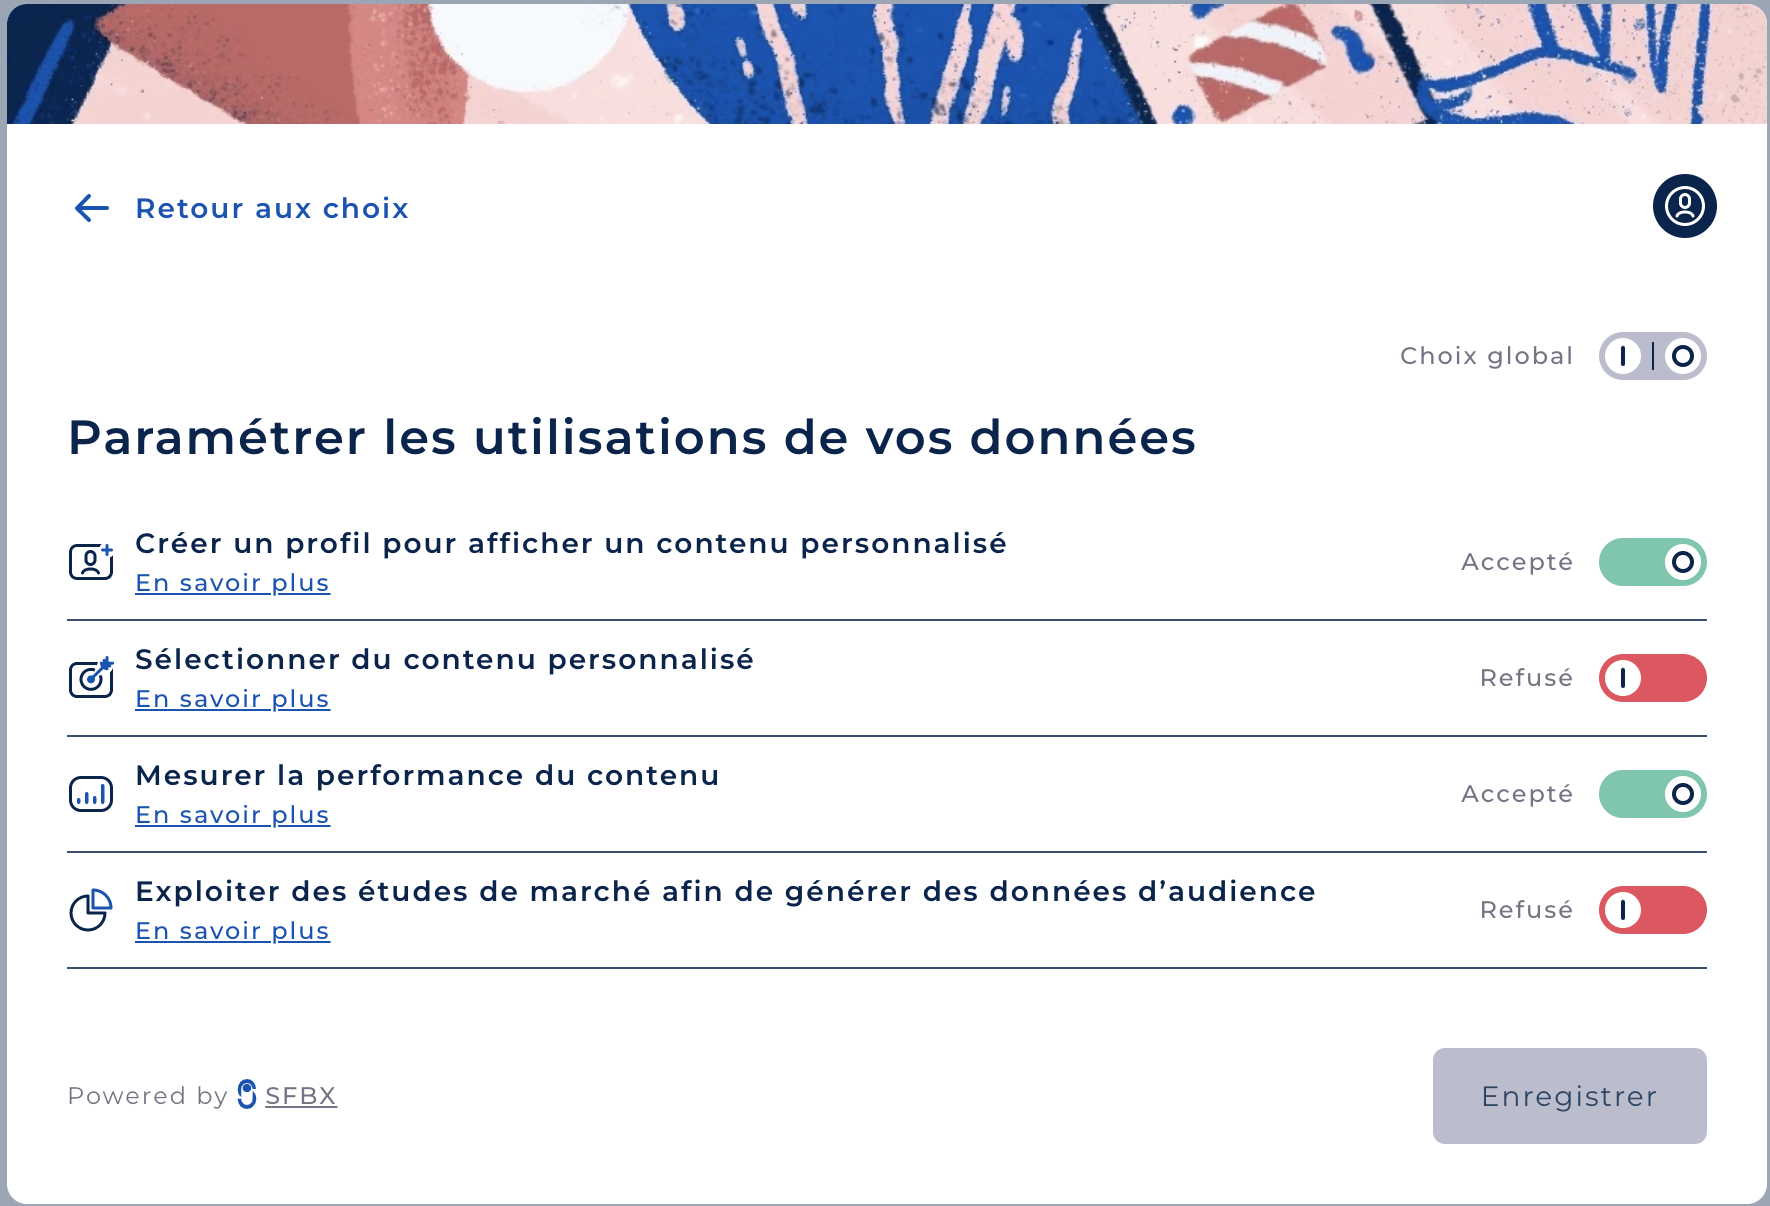Enable the Refusé toggle for personalized content
Viewport: 1770px width, 1206px height.
(1652, 678)
